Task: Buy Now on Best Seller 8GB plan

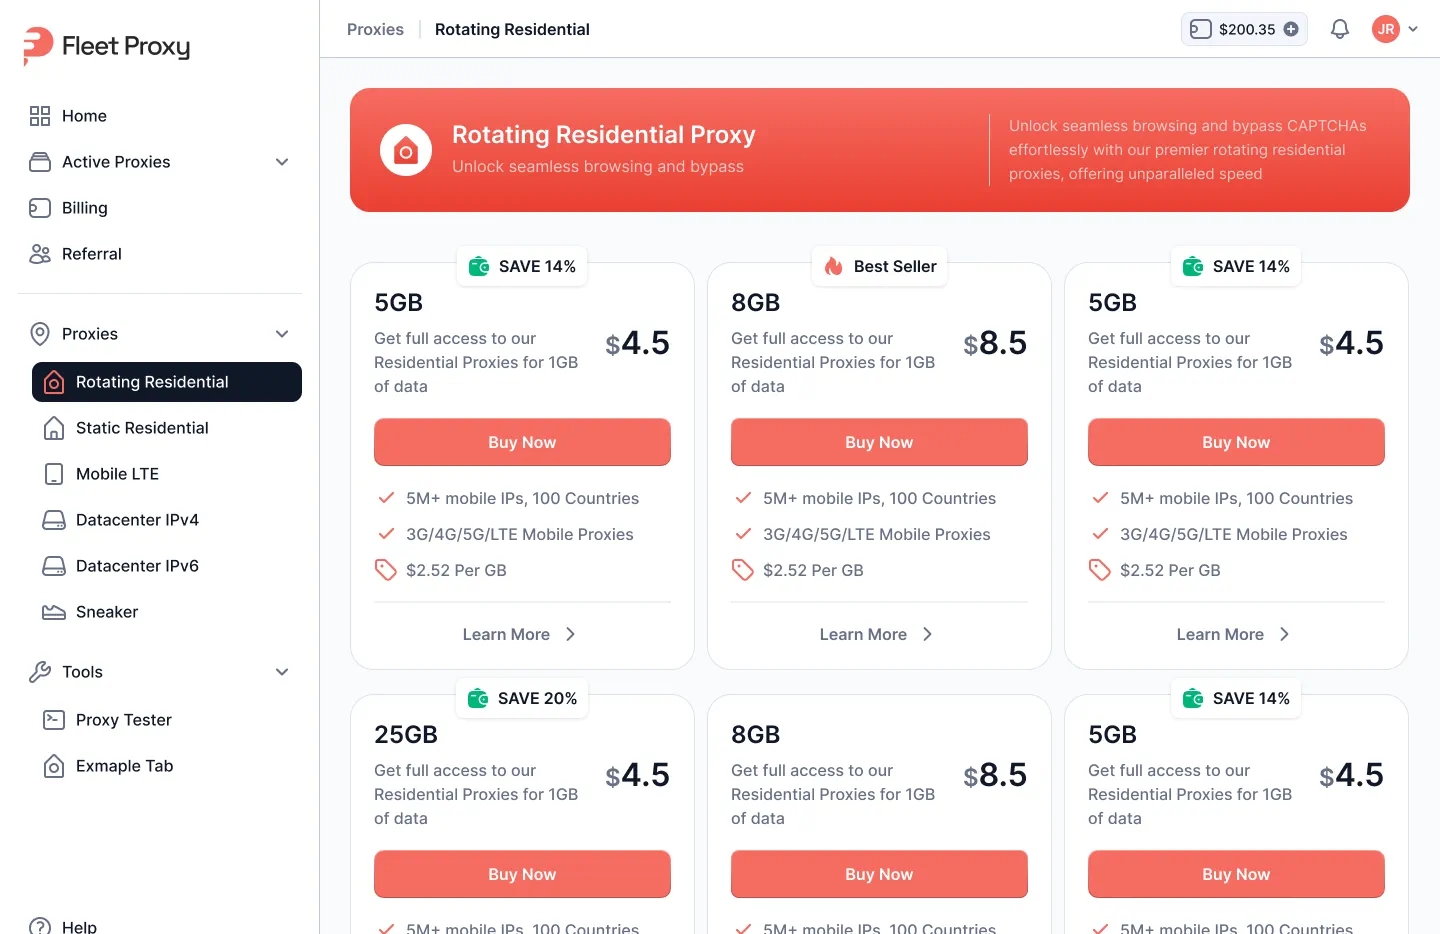Action: pos(879,442)
